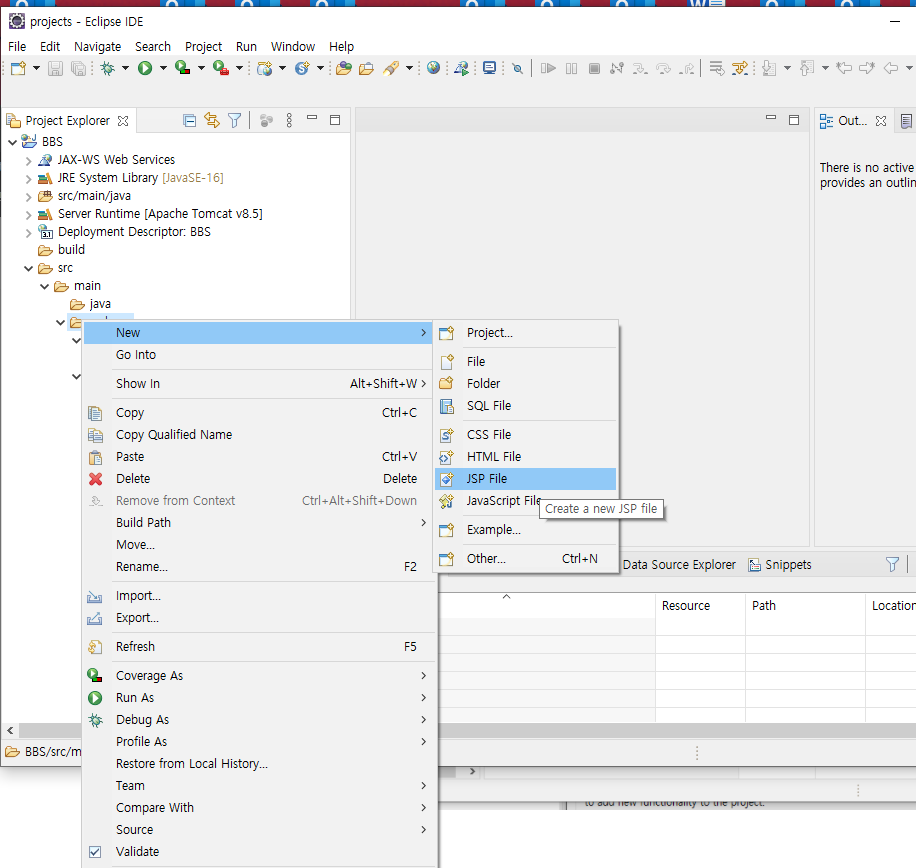Click the Resource column header
916x868 pixels.
[700, 606]
